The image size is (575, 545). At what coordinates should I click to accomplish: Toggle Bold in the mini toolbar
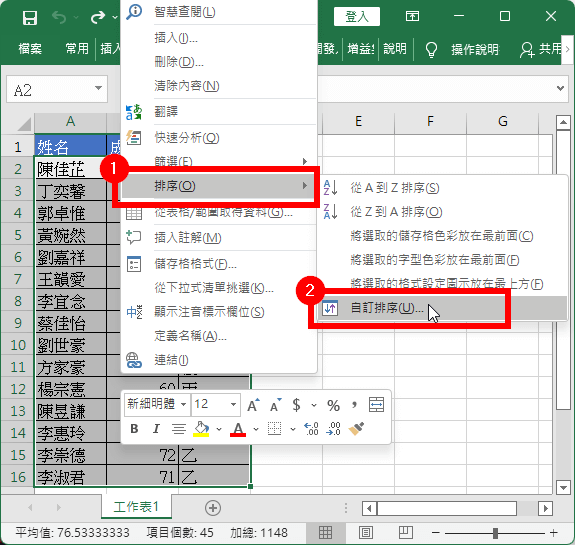pyautogui.click(x=134, y=428)
